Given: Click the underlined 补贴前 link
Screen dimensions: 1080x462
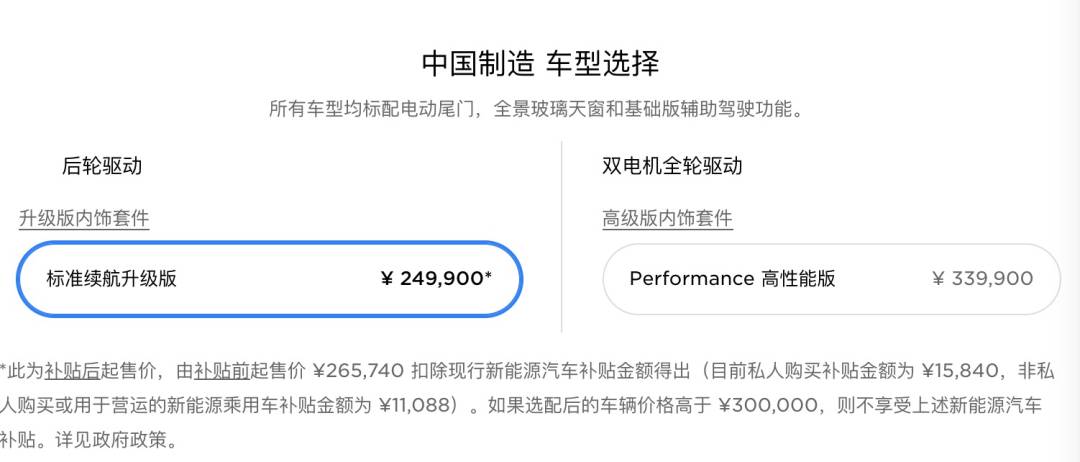Looking at the screenshot, I should tap(221, 372).
